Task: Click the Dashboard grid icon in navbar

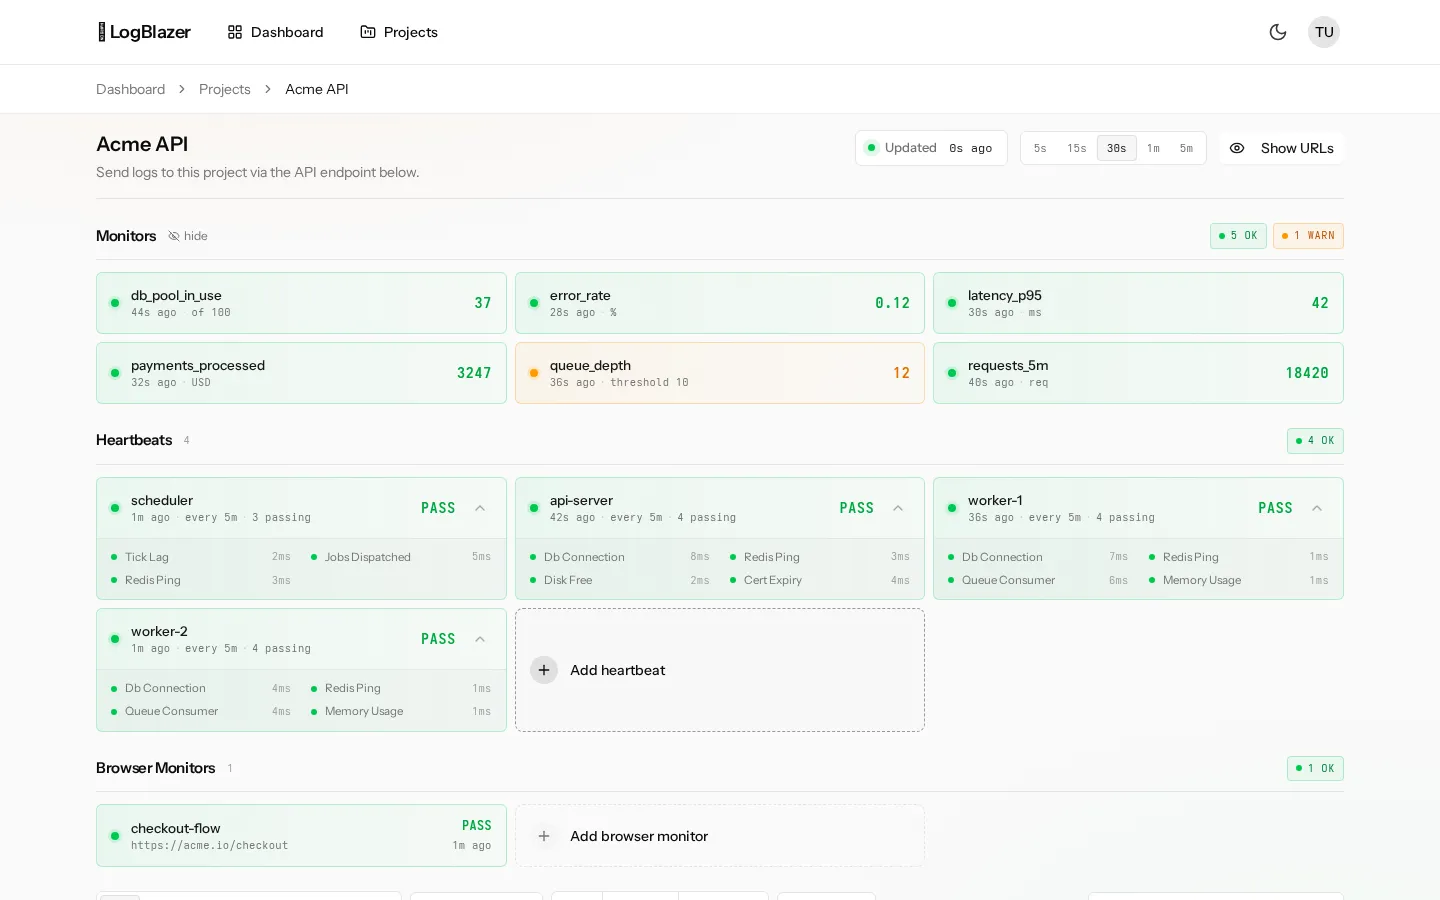Action: coord(235,32)
